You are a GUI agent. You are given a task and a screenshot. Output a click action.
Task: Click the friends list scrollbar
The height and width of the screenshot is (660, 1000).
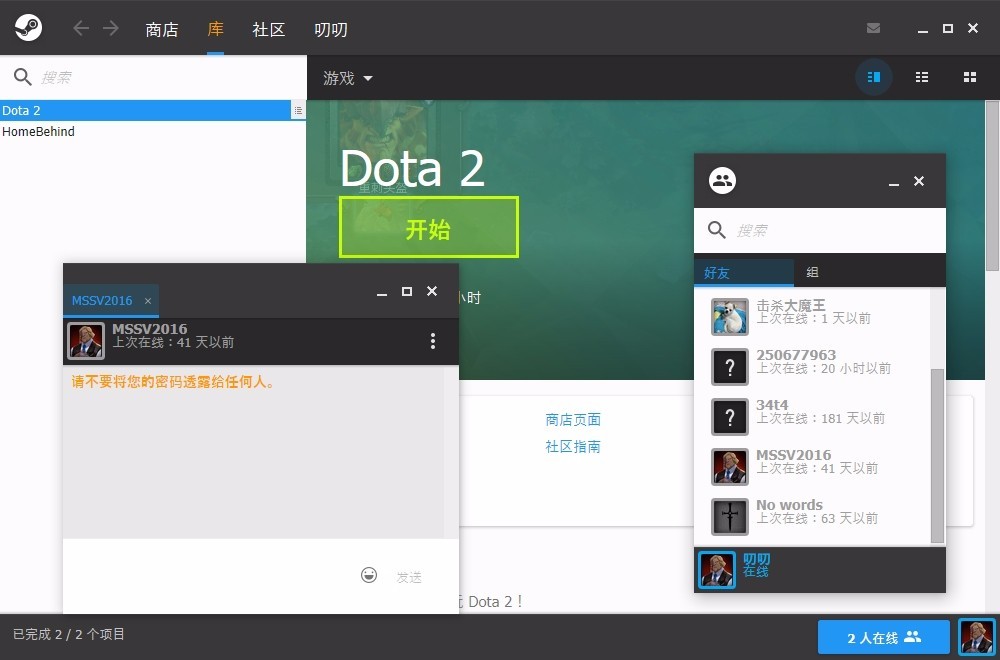coord(937,455)
